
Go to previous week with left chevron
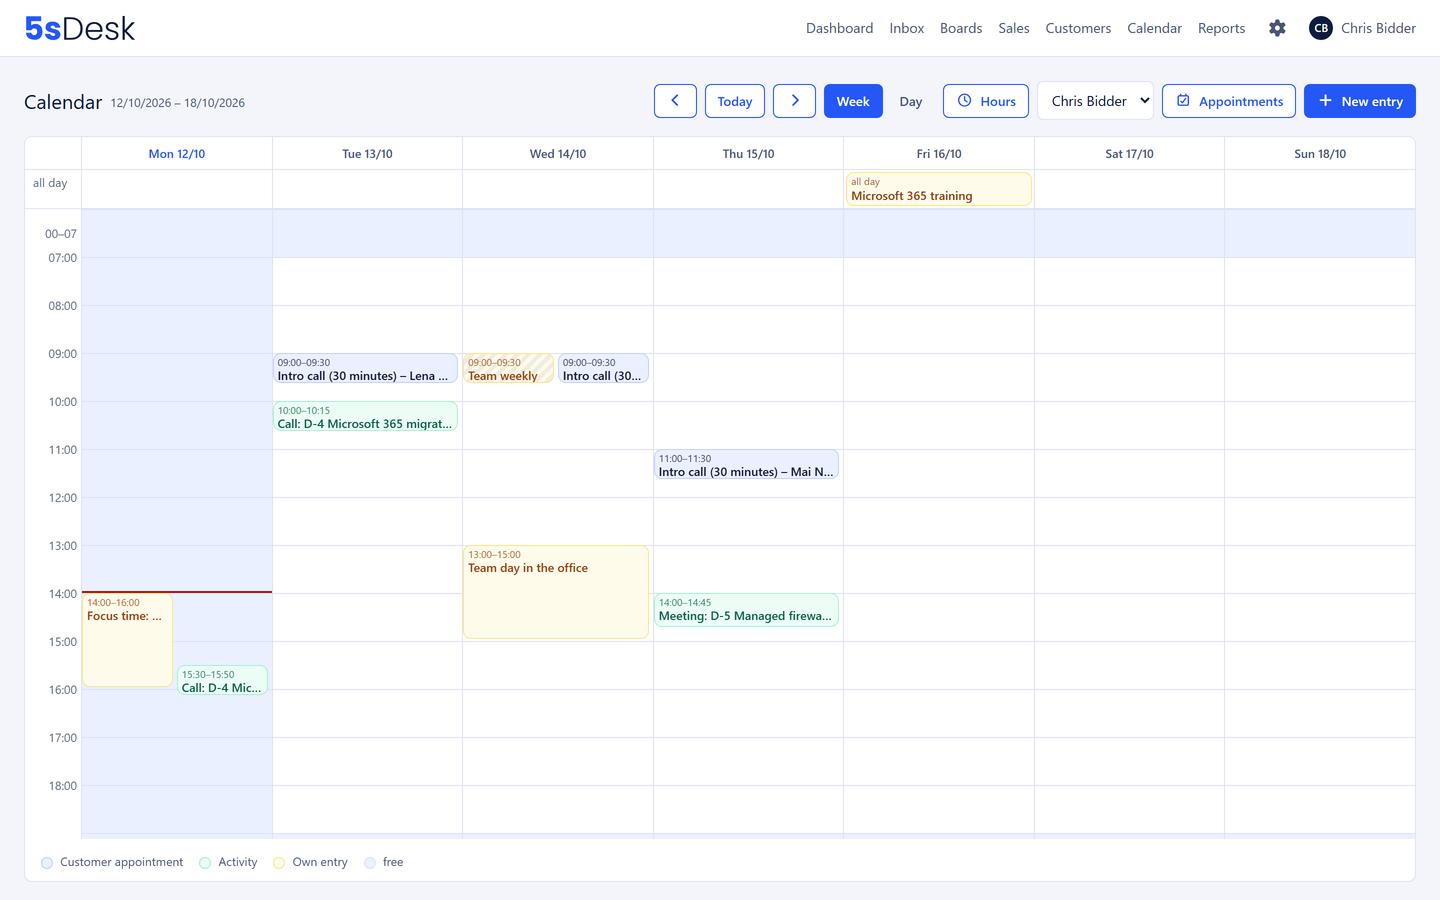[x=675, y=101]
